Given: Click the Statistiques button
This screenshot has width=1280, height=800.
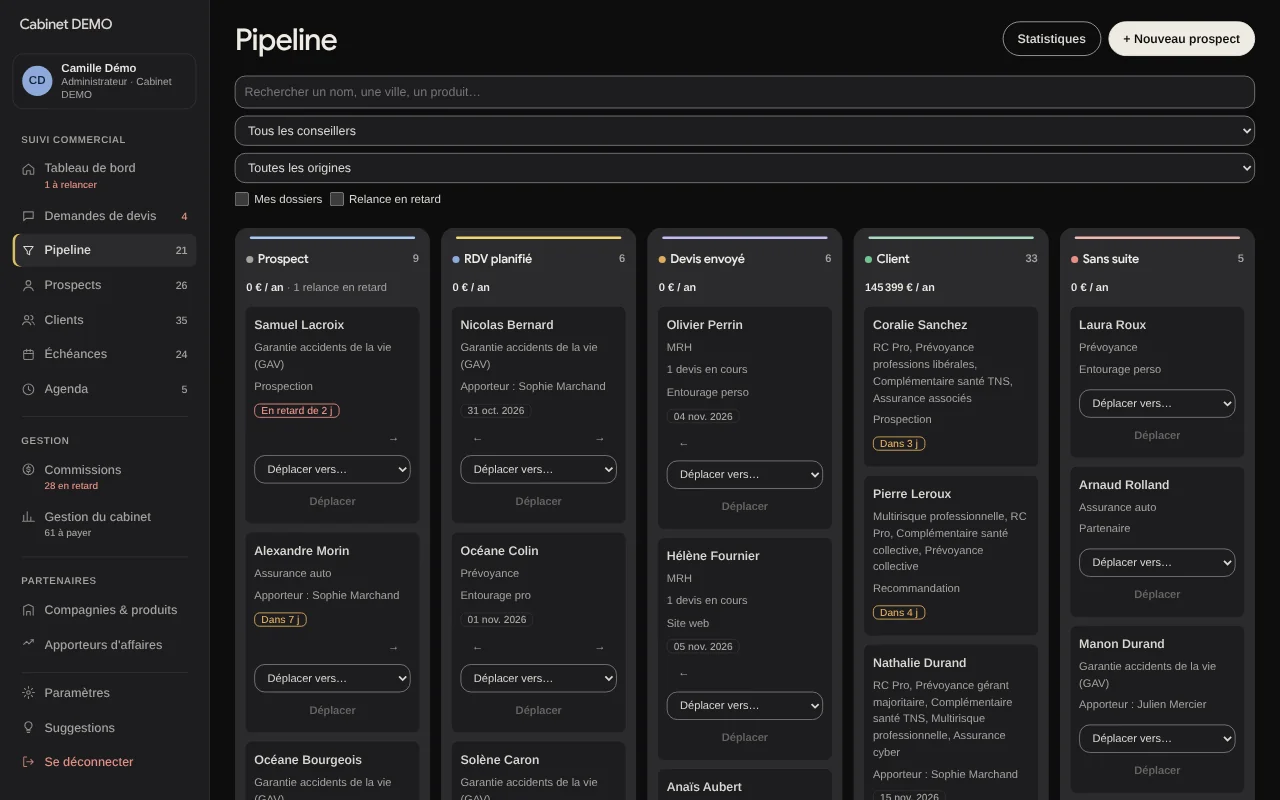Looking at the screenshot, I should point(1051,39).
